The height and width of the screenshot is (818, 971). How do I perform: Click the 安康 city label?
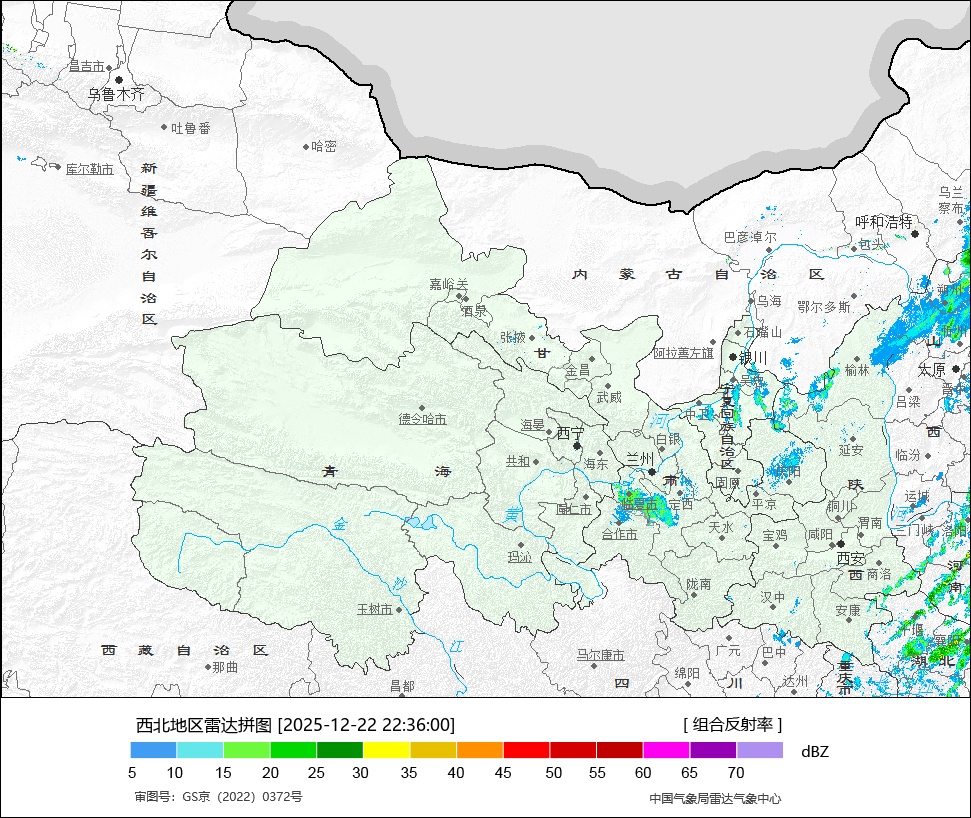(848, 611)
